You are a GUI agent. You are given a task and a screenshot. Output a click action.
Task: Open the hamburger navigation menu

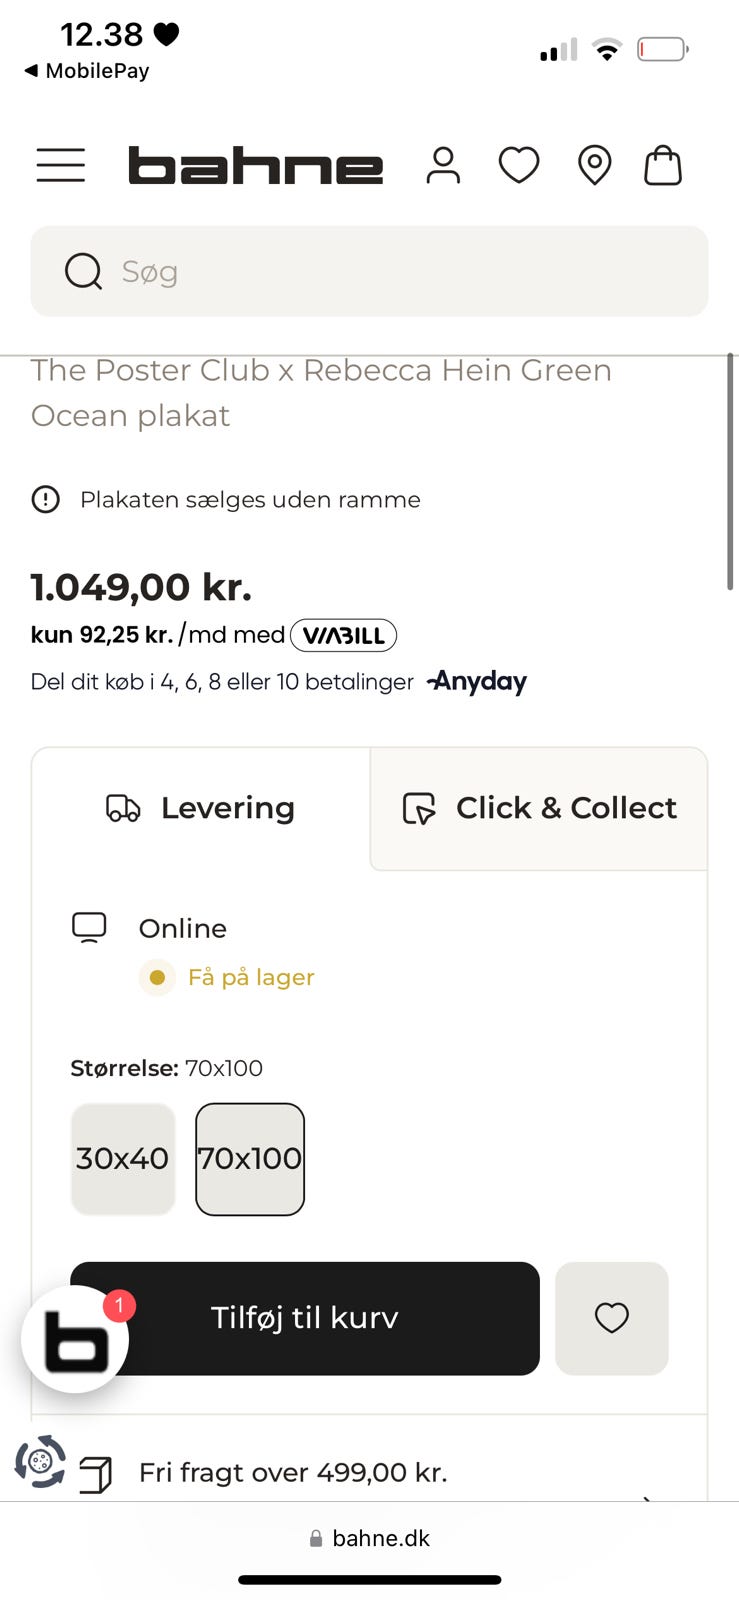coord(61,165)
